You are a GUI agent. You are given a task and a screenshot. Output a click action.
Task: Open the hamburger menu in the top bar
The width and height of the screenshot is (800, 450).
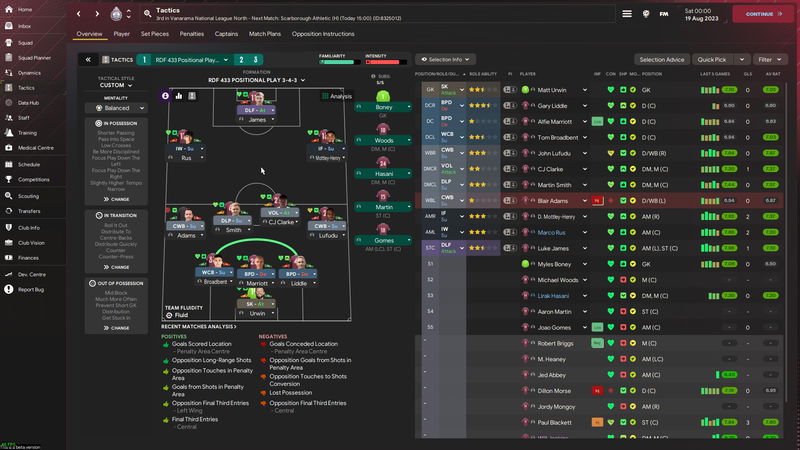(627, 14)
